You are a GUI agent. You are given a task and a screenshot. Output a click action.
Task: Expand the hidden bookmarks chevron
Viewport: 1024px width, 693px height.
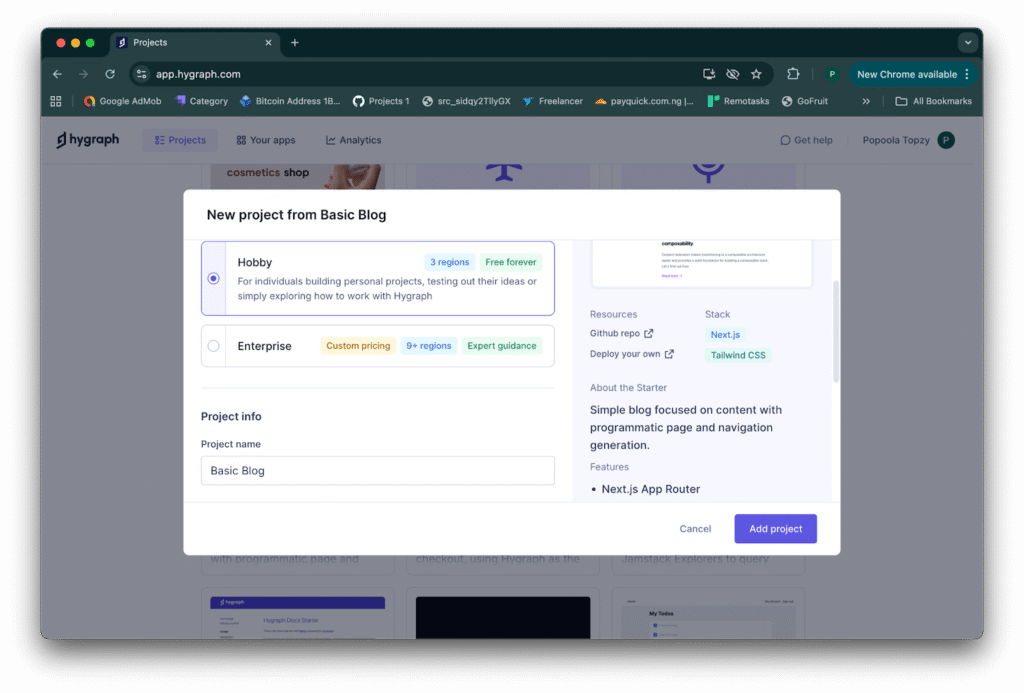[866, 101]
